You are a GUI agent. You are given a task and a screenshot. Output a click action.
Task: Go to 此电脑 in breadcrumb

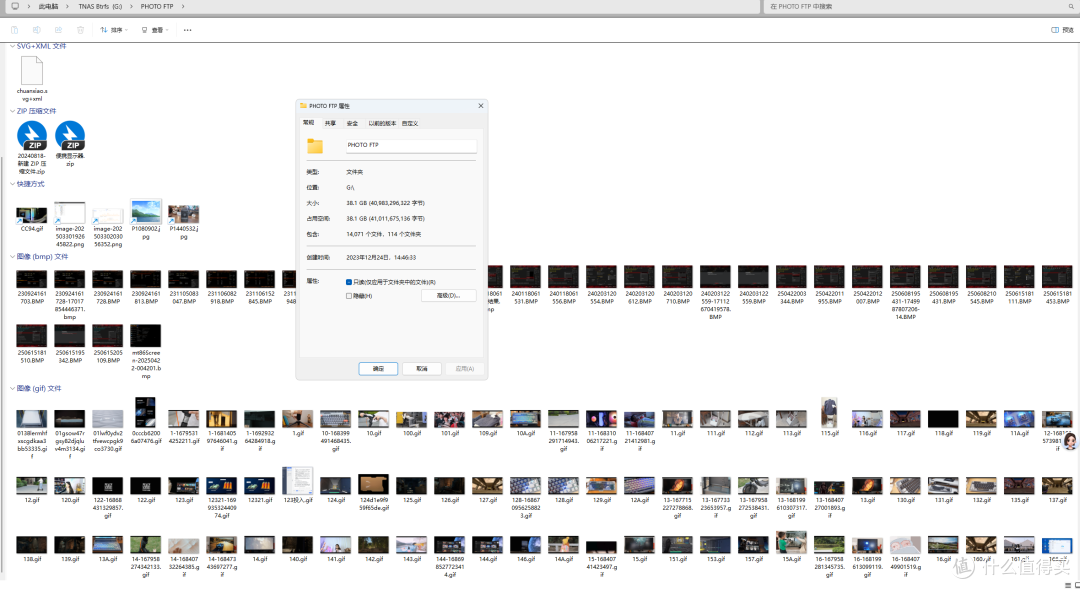tap(48, 6)
